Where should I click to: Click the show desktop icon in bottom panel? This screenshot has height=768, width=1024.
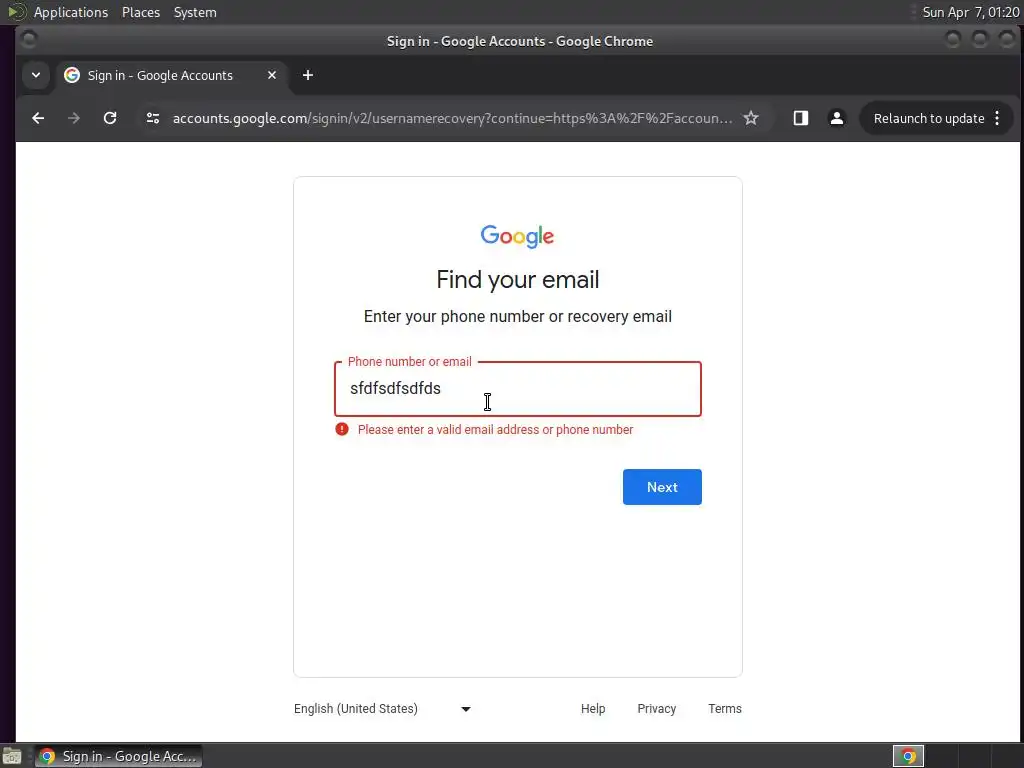[x=12, y=756]
